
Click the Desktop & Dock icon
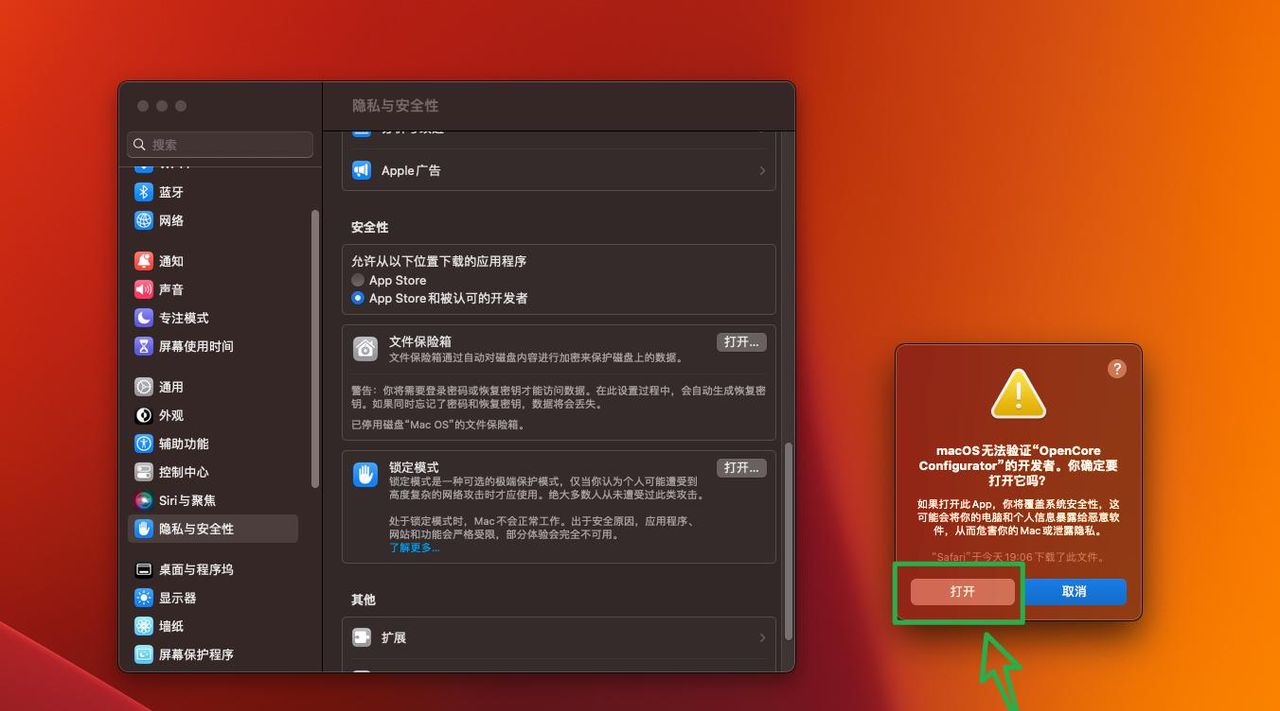point(144,570)
